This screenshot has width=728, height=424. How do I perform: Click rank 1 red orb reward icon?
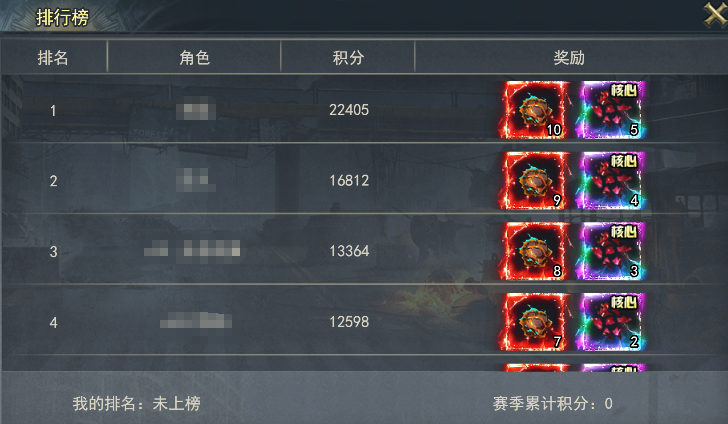pyautogui.click(x=534, y=110)
